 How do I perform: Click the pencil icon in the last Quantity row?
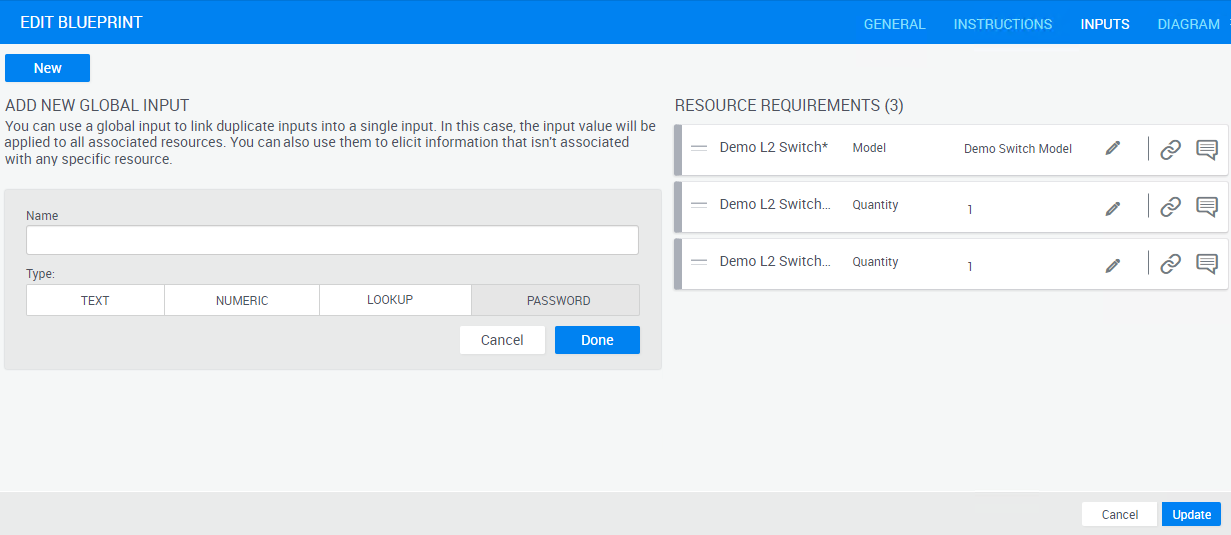[x=1112, y=264]
